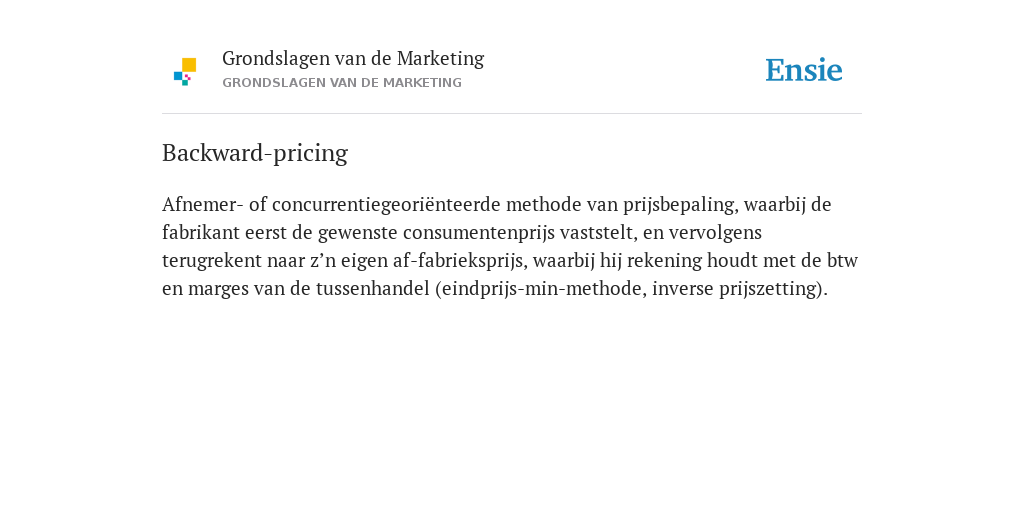Click the pink square in the logo
1024x512 pixels.
(188, 77)
